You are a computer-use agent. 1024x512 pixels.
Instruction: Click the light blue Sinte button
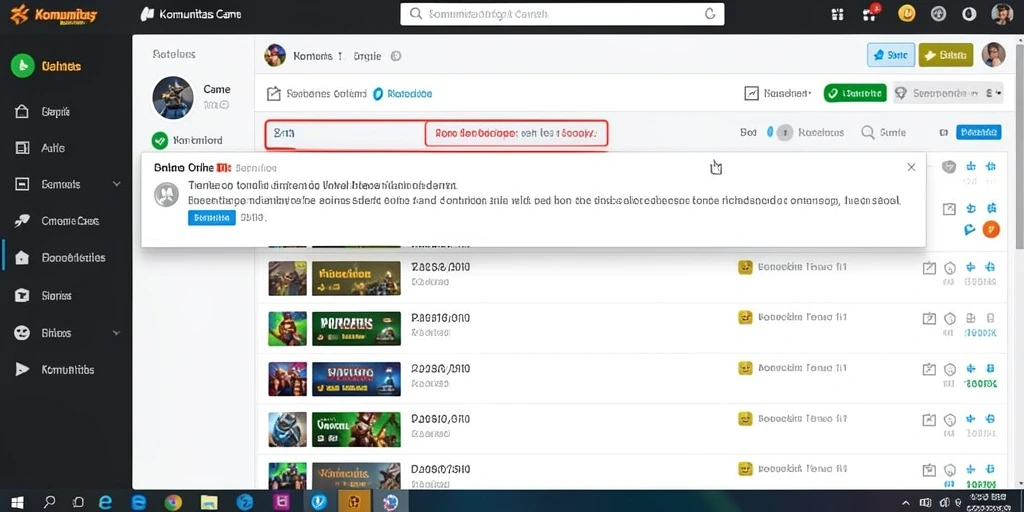[x=891, y=56]
